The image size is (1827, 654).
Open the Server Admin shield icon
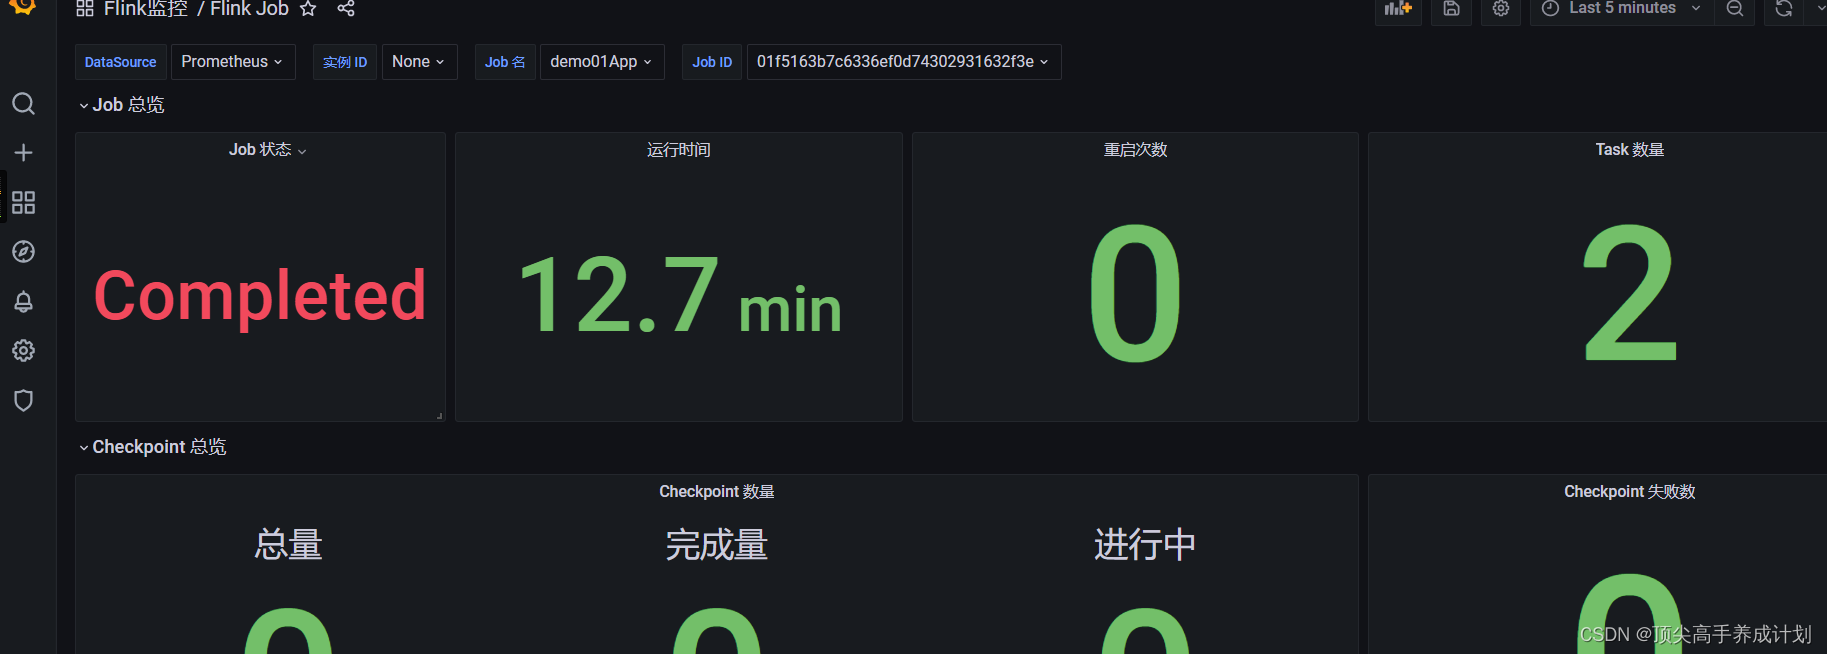pyautogui.click(x=23, y=400)
